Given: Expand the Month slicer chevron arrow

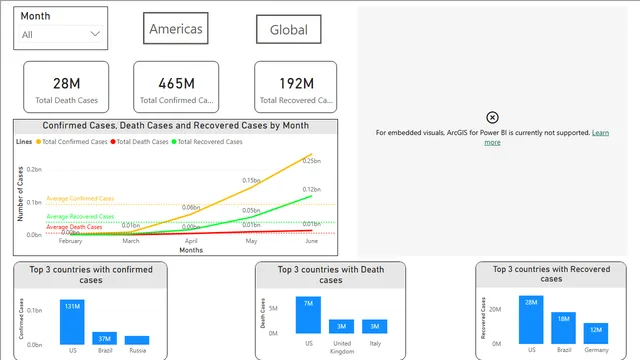Looking at the screenshot, I should (95, 34).
